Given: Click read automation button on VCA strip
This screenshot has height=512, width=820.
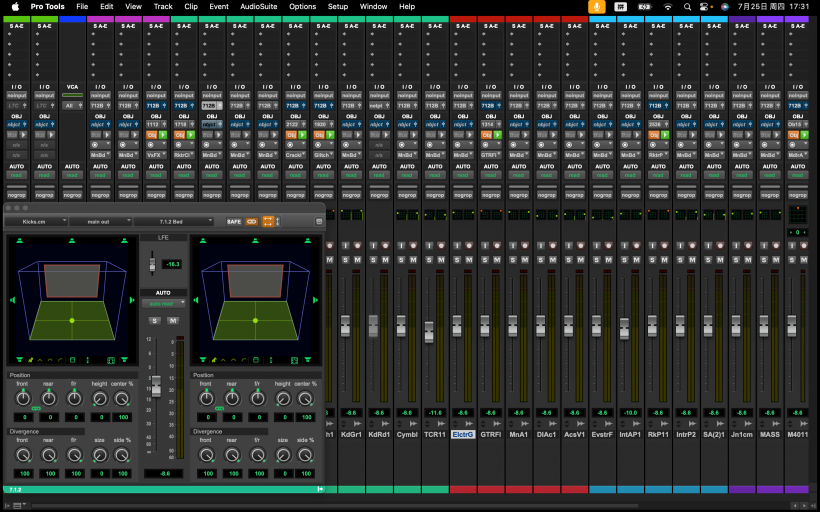Looking at the screenshot, I should [x=72, y=175].
